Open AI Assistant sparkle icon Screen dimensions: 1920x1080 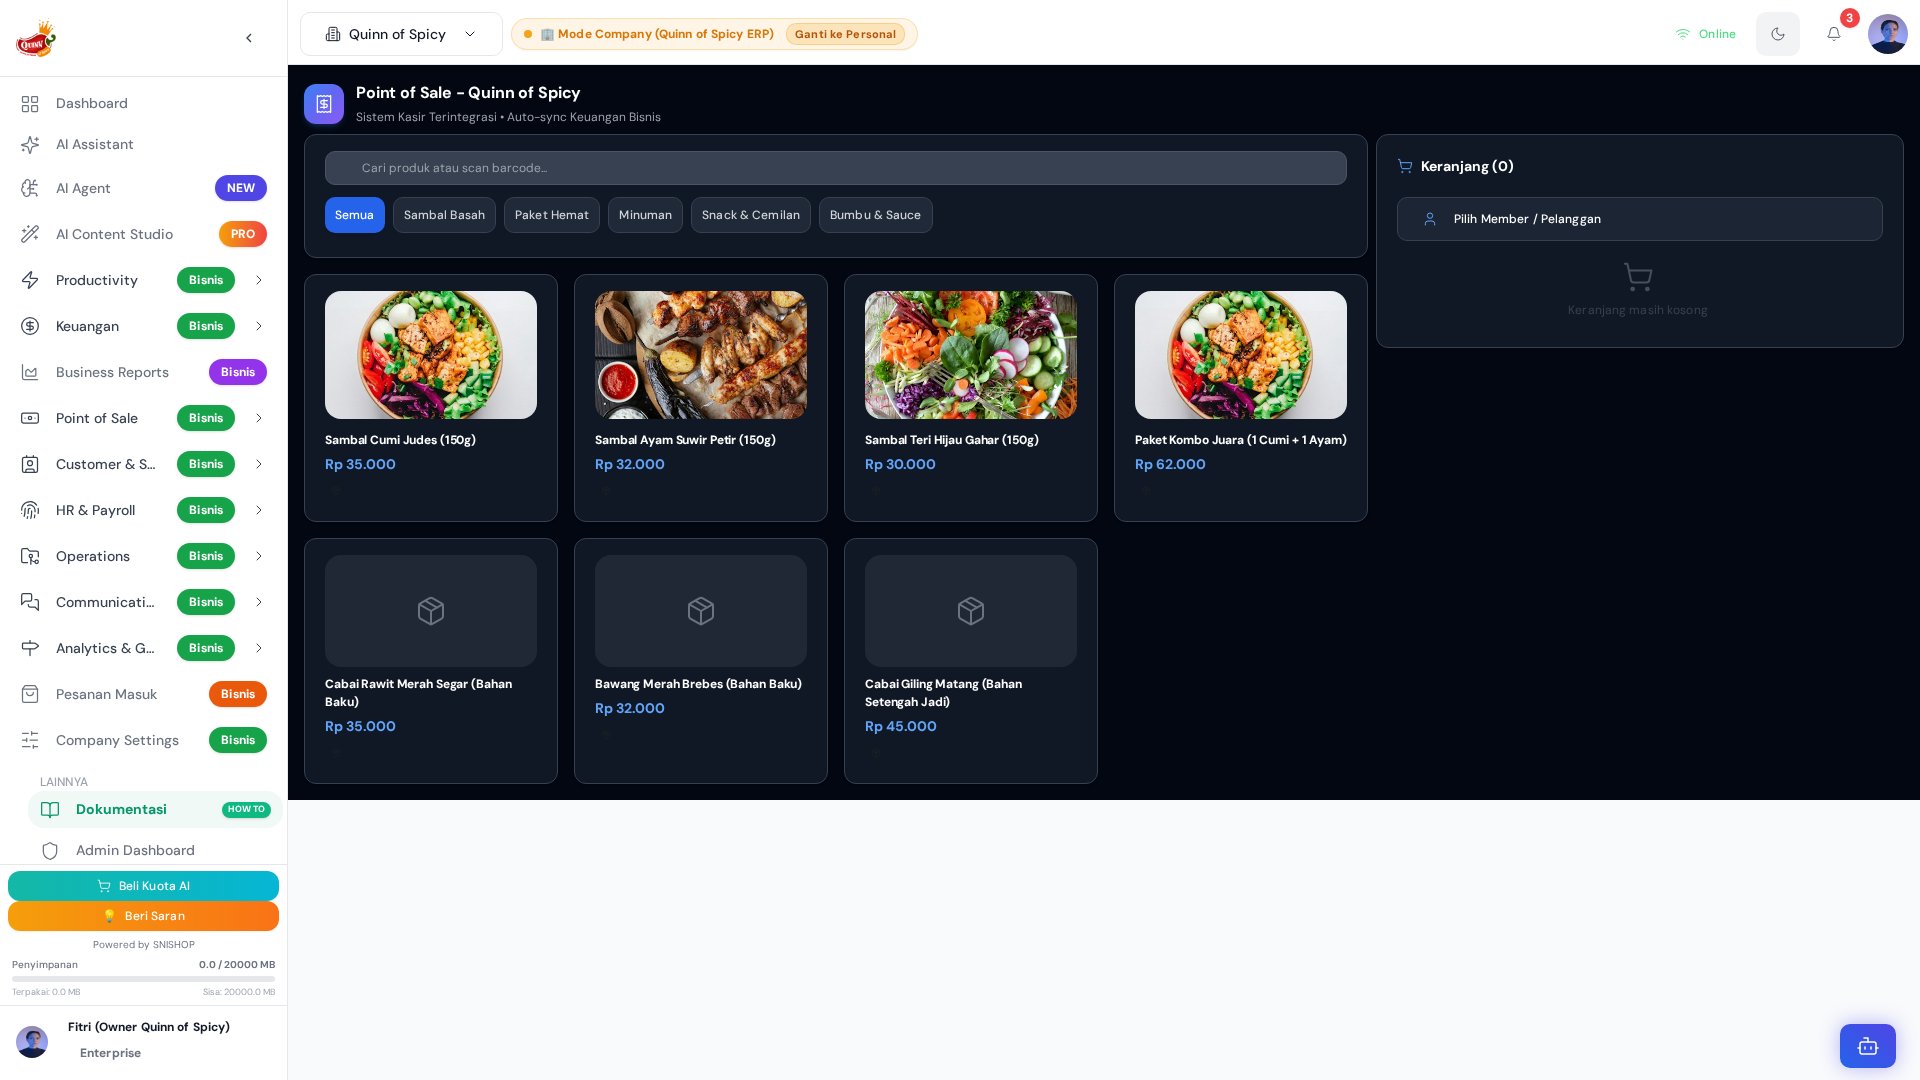[x=30, y=145]
